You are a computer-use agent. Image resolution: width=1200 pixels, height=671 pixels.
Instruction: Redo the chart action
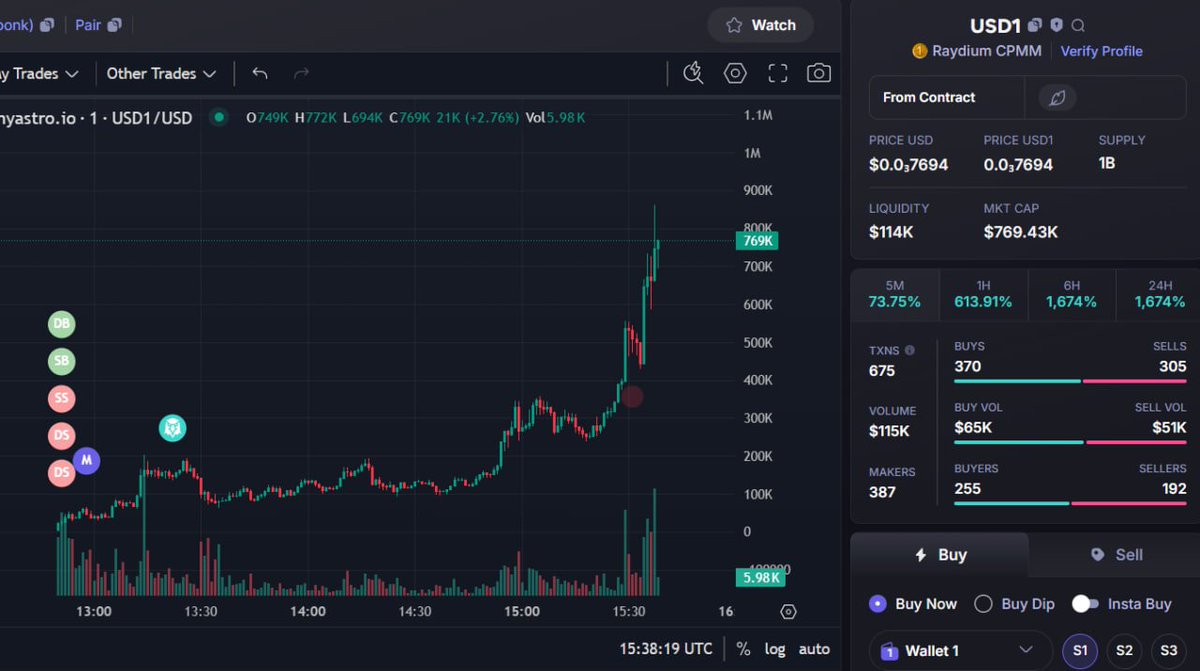(x=302, y=73)
